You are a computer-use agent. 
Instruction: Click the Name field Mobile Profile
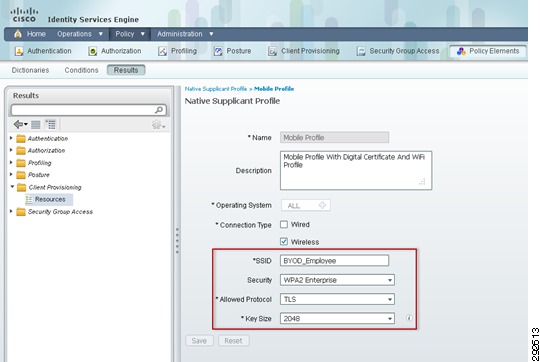point(334,137)
